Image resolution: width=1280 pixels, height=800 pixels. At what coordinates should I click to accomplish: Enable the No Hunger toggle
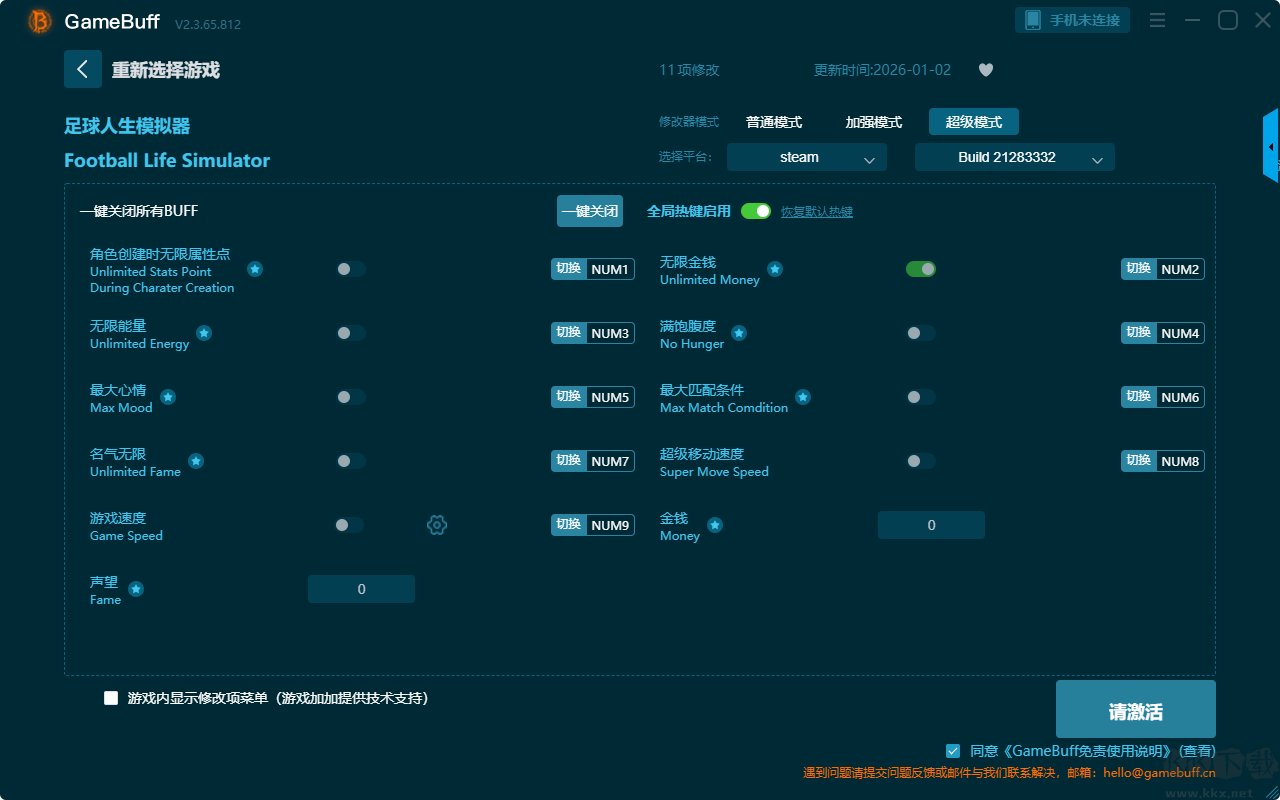click(x=921, y=333)
